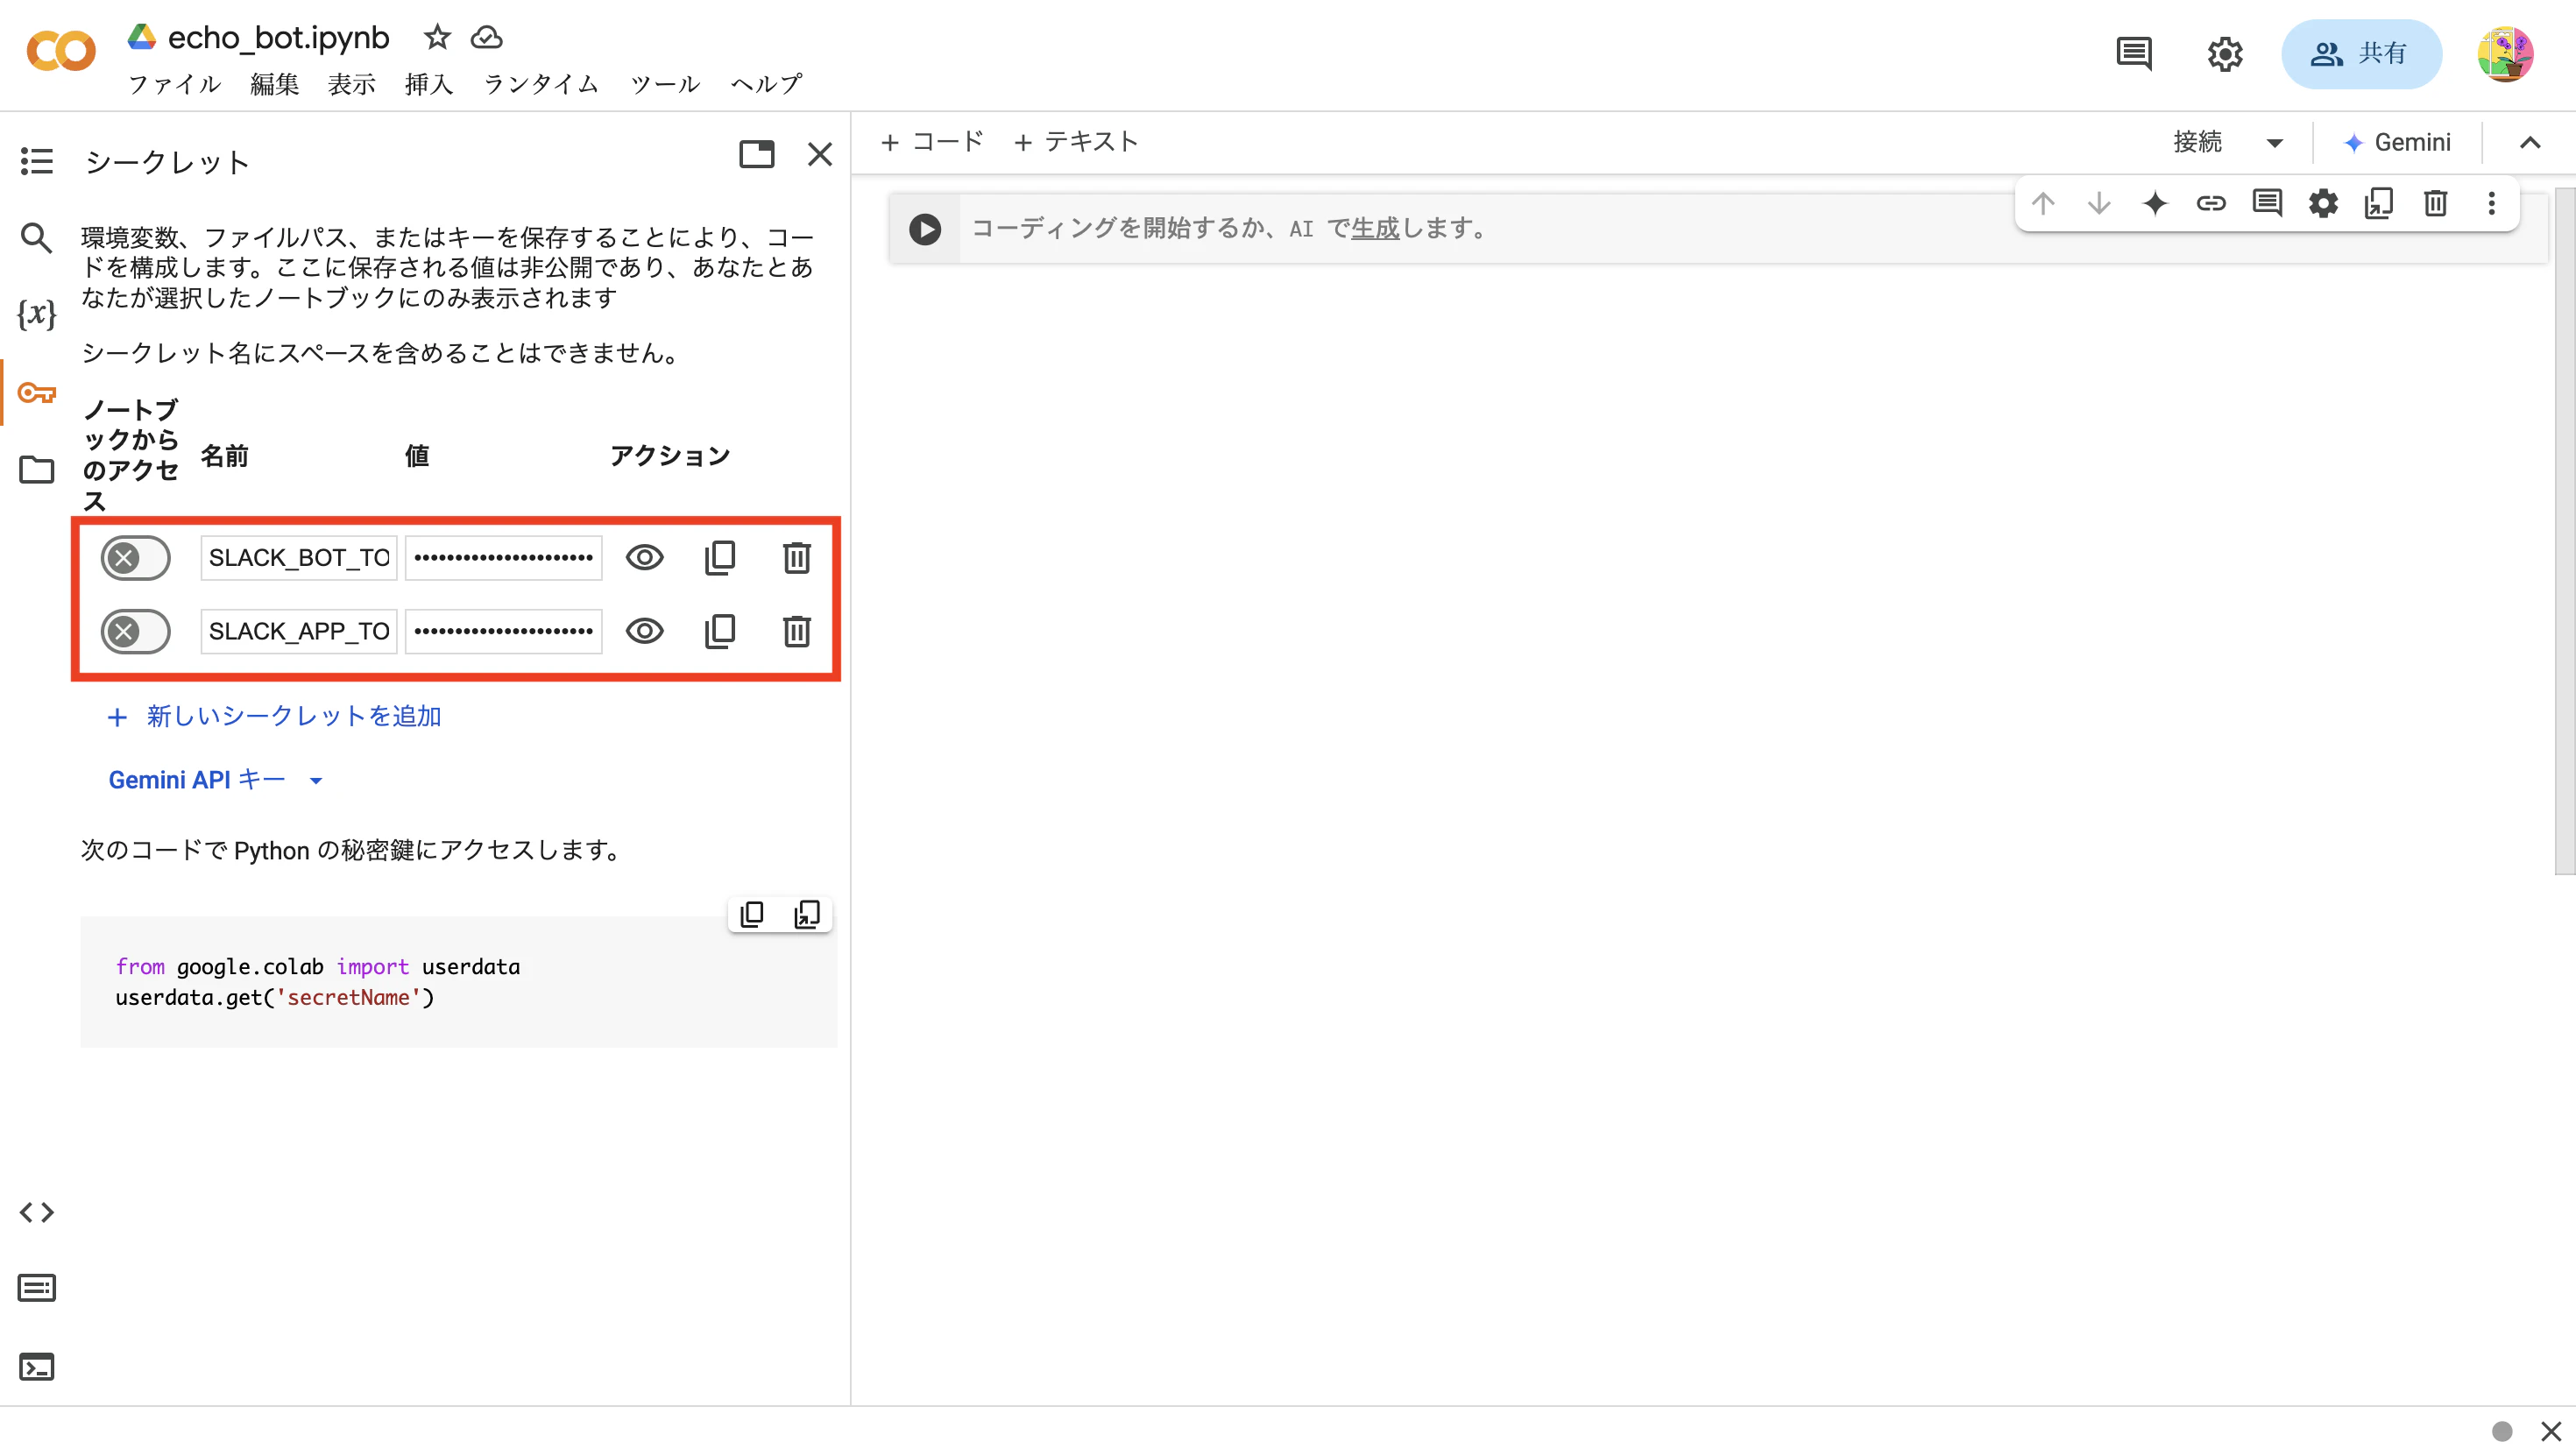Add a code cell with + コード
Screen dimensions: 2576x1456
coord(932,142)
